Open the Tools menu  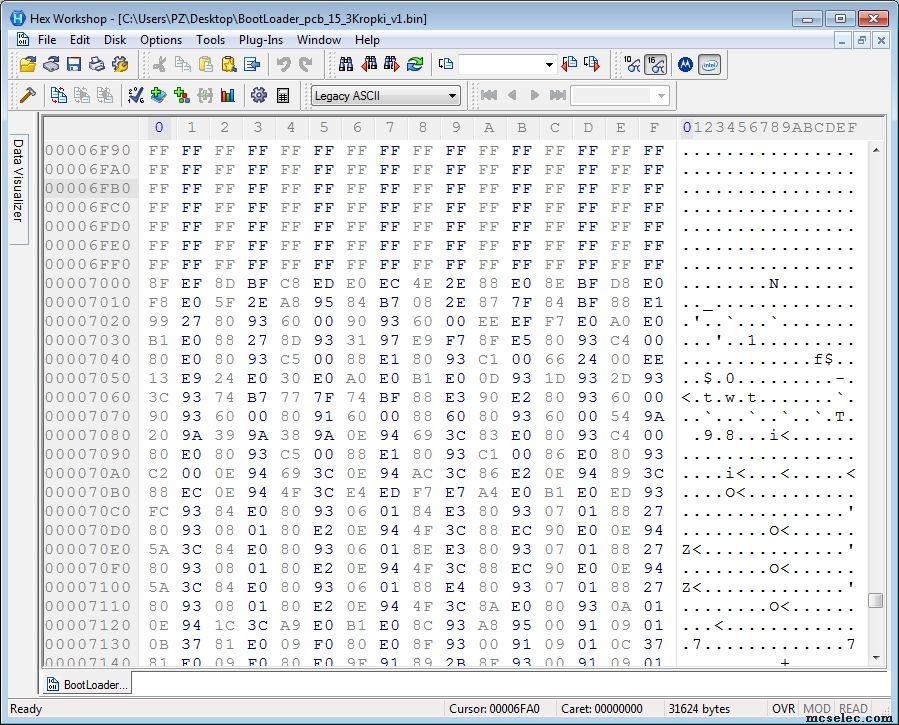click(x=210, y=40)
